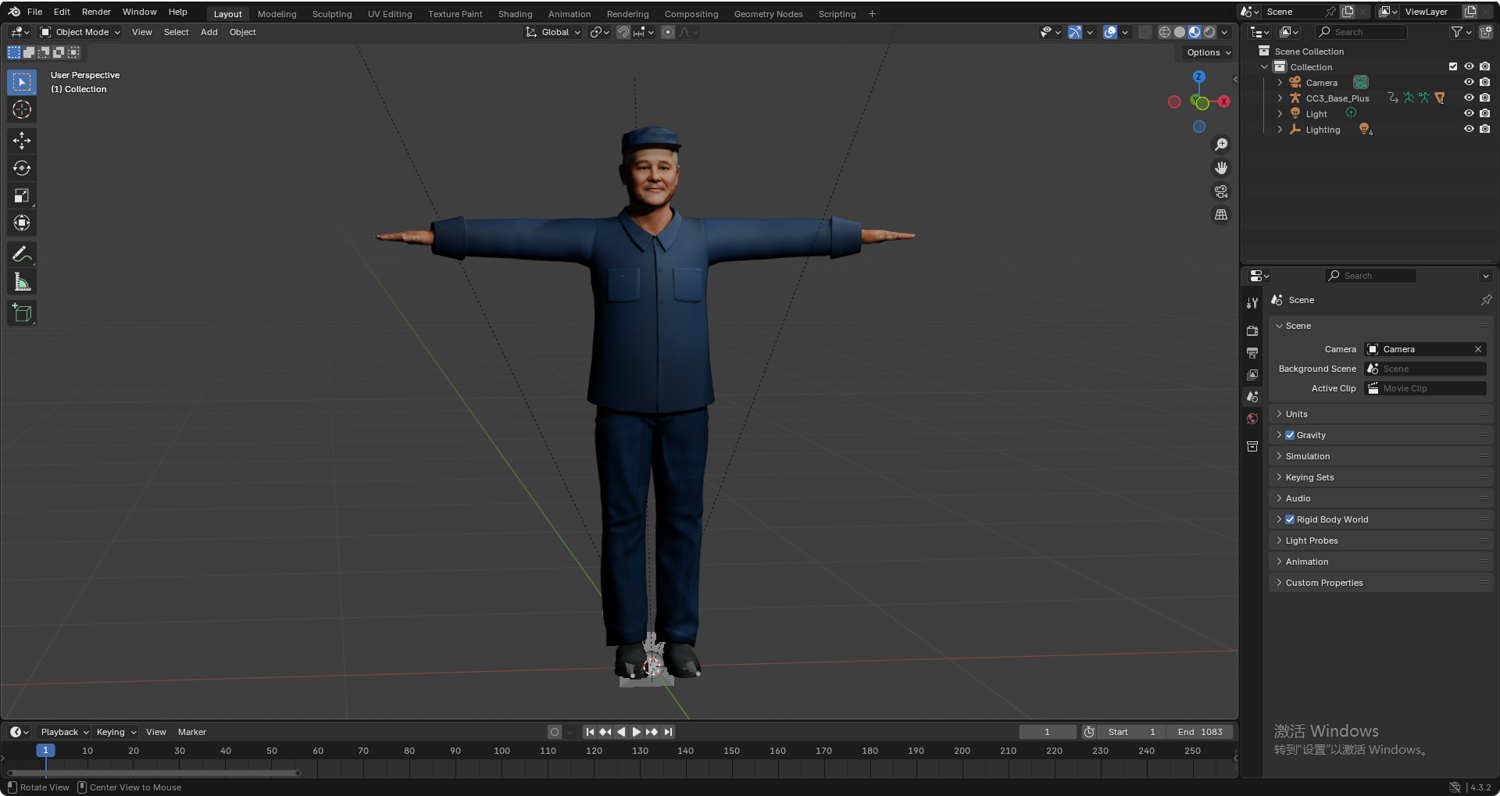This screenshot has height=796, width=1500.
Task: Select the Move tool in toolbar
Action: point(21,141)
